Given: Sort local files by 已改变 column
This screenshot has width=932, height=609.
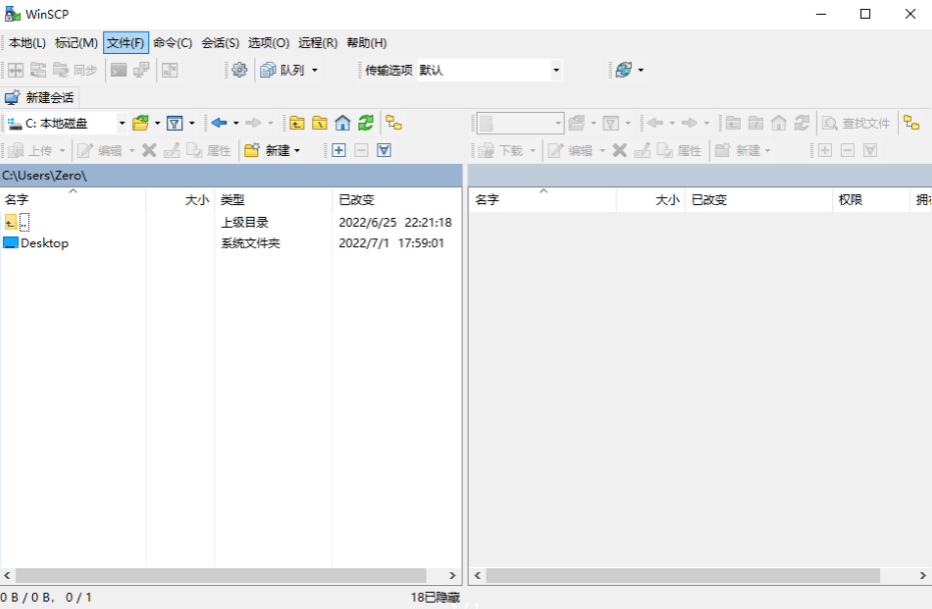Looking at the screenshot, I should tap(356, 200).
